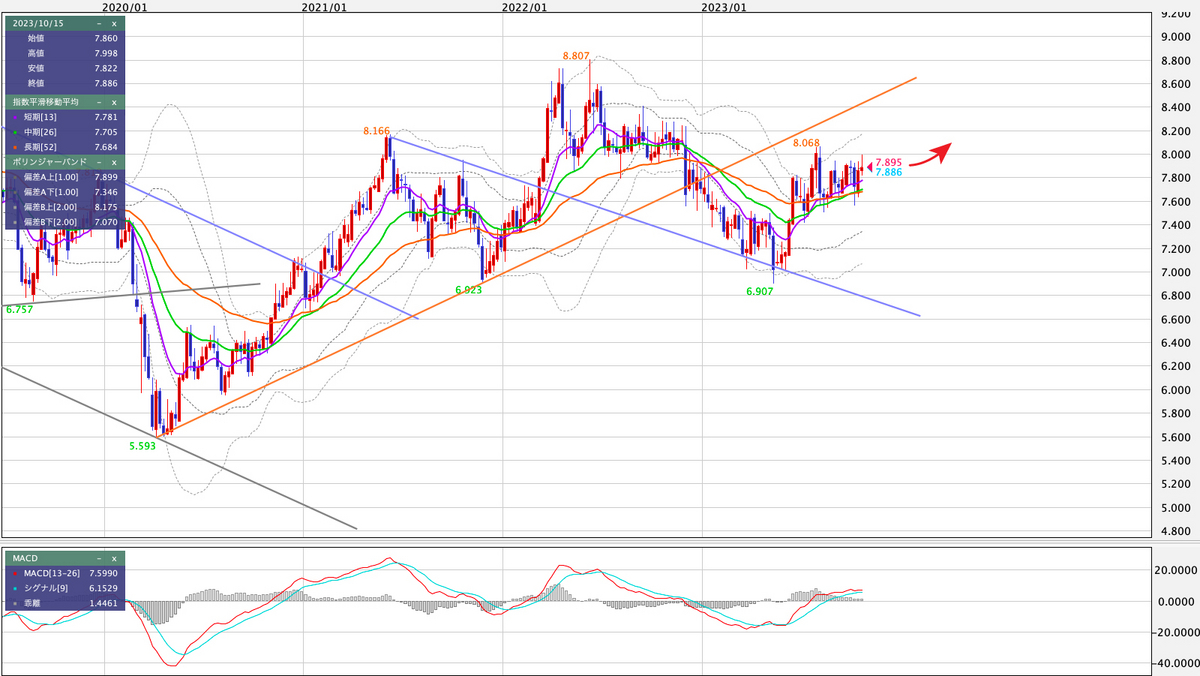Click the 8.166 peak price label
Image resolution: width=1200 pixels, height=676 pixels.
pyautogui.click(x=376, y=131)
